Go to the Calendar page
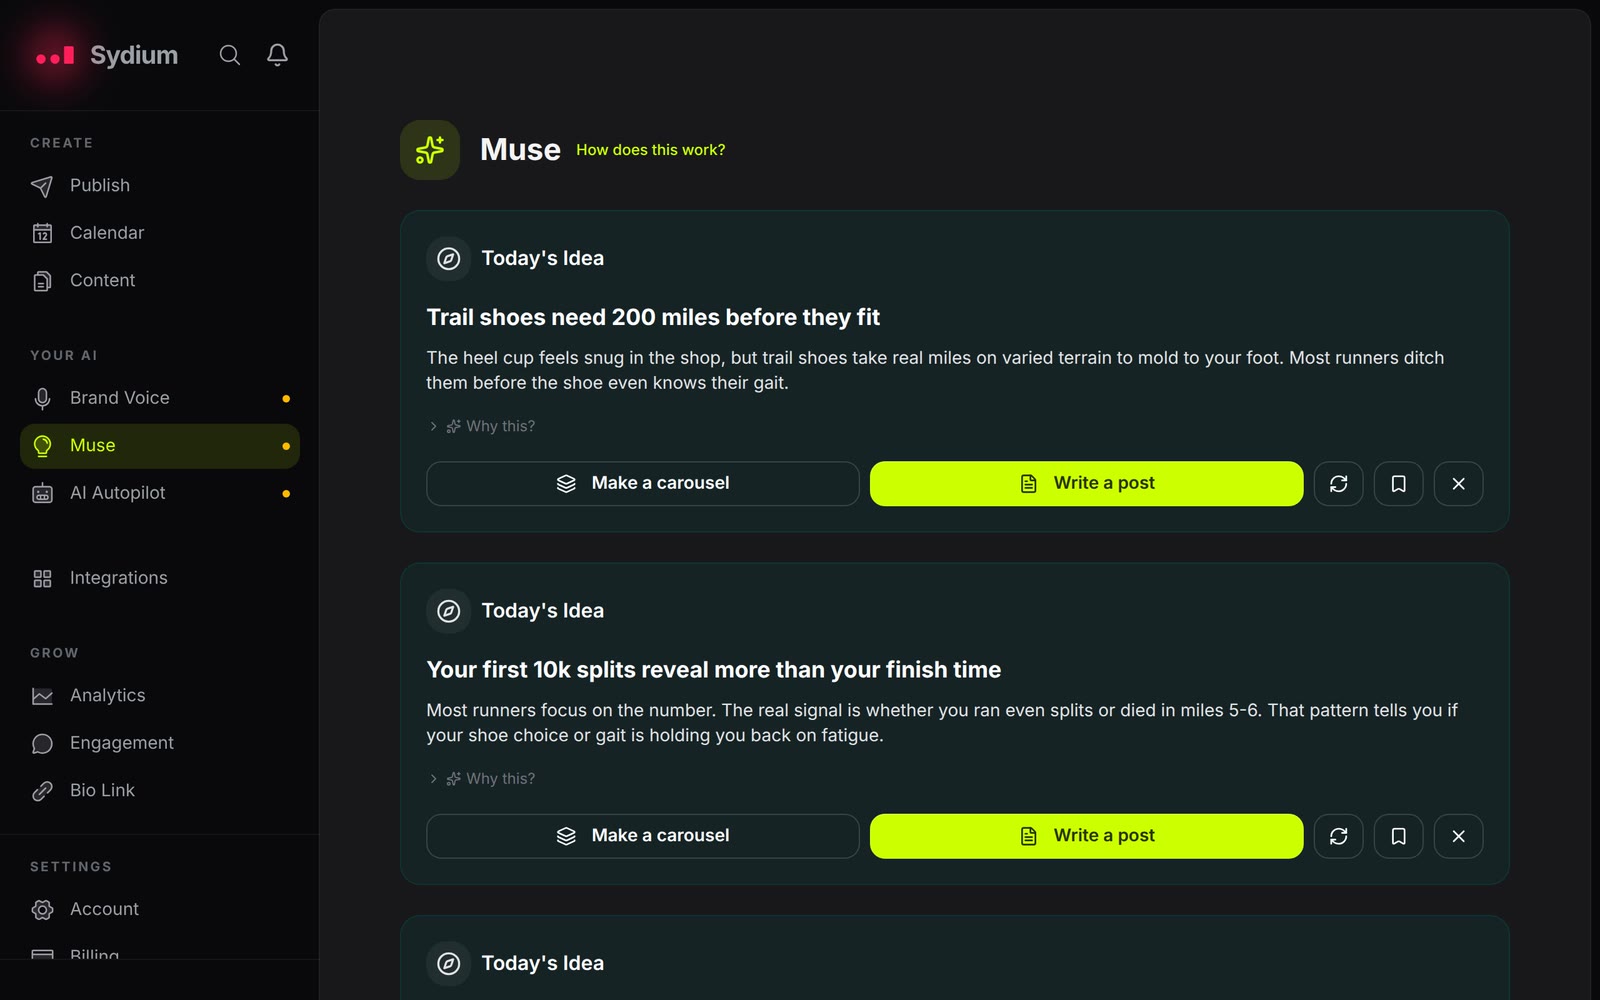Screen dimensions: 1600x1000 (160, 233)
